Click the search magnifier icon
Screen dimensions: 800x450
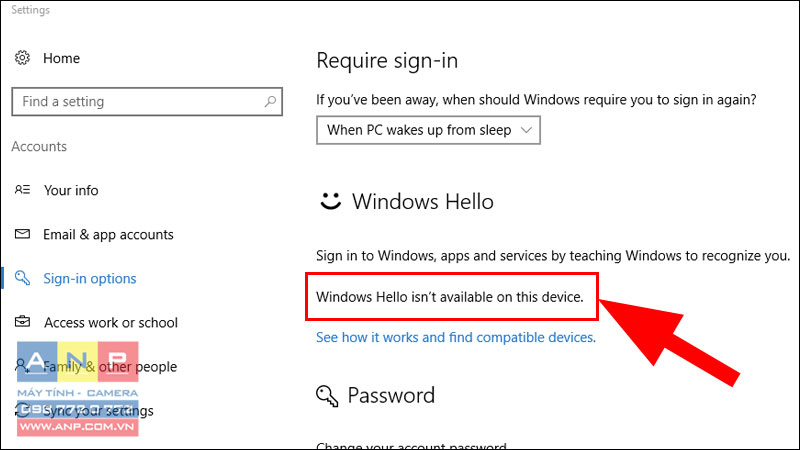coord(270,102)
